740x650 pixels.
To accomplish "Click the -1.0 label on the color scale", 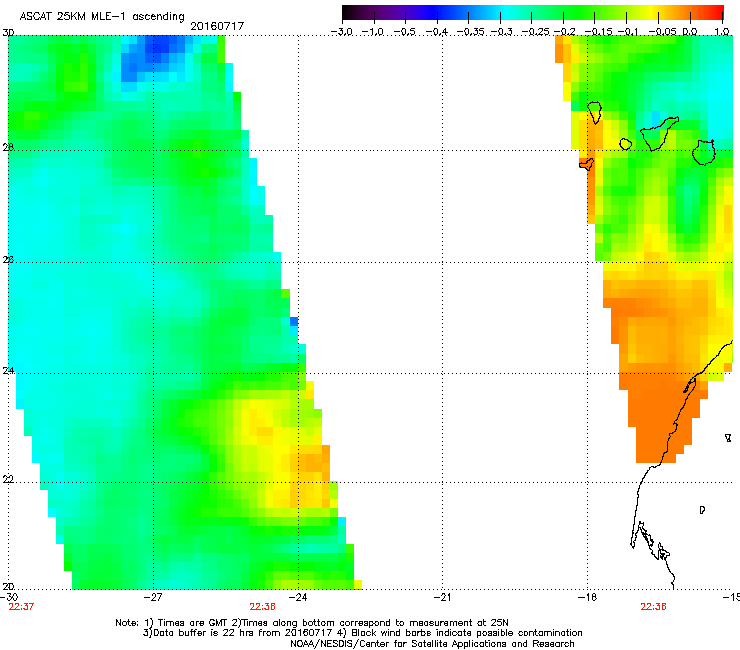I will [x=373, y=32].
